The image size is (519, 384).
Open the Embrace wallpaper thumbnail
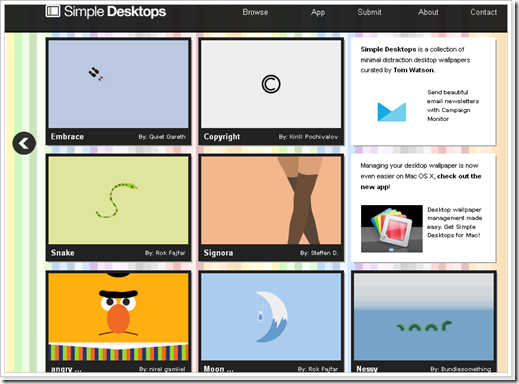(118, 84)
